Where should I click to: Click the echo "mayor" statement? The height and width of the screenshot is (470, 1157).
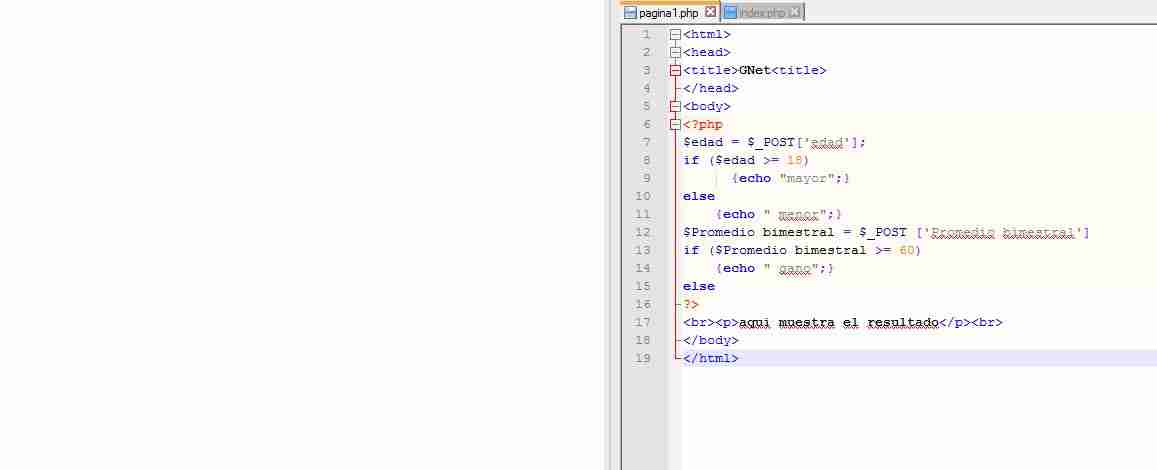[791, 179]
